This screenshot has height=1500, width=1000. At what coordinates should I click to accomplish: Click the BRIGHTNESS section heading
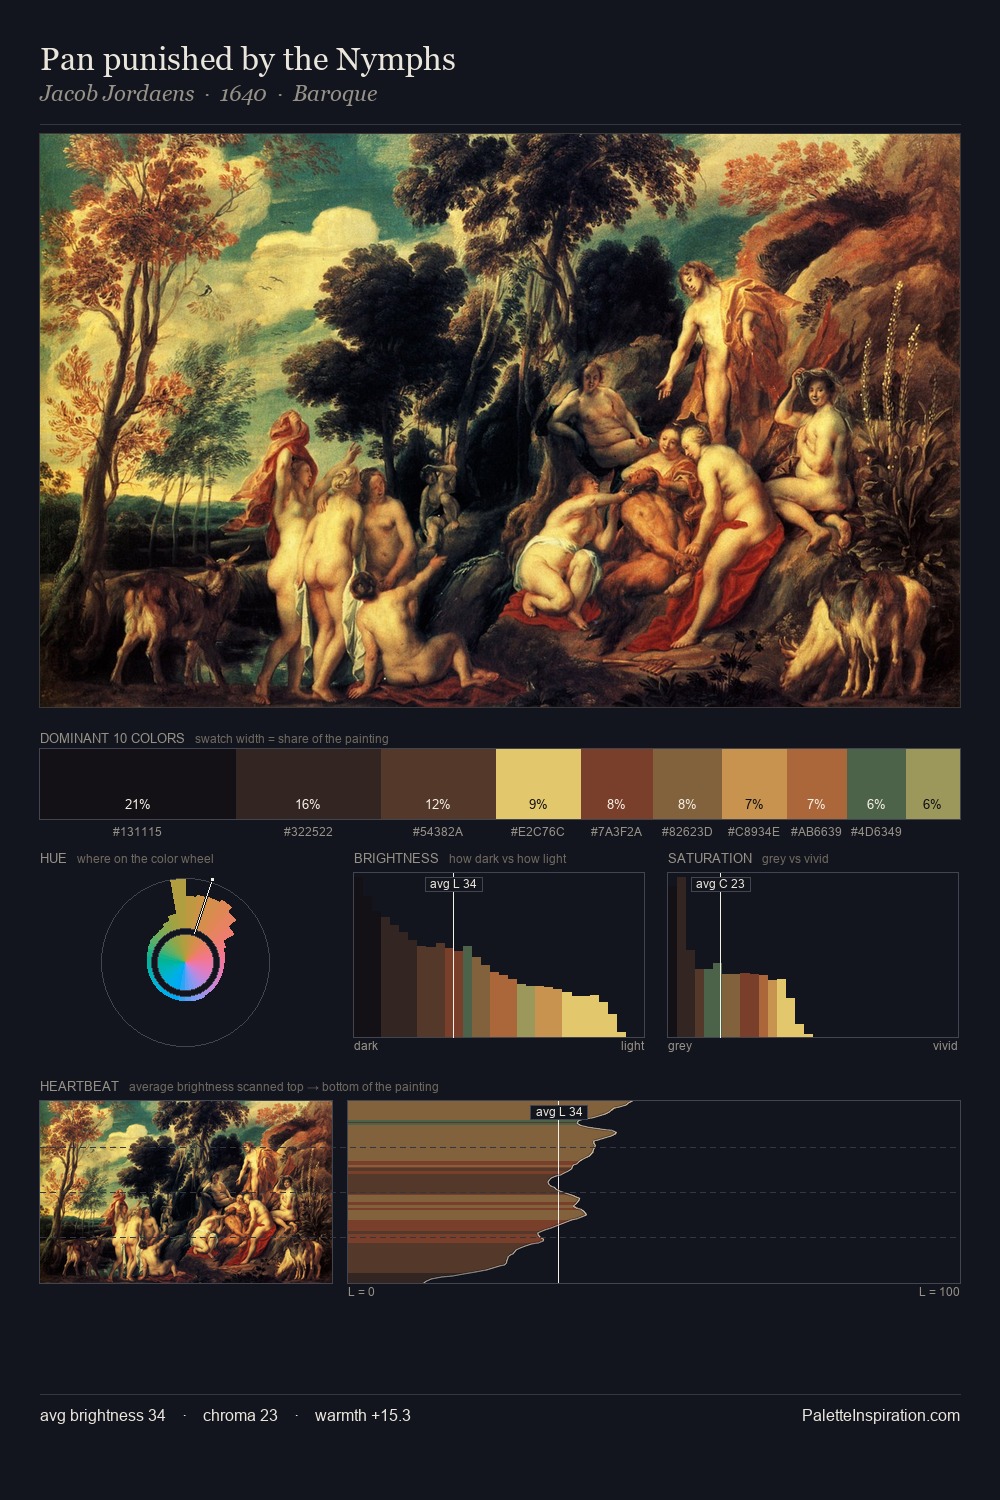coord(396,858)
